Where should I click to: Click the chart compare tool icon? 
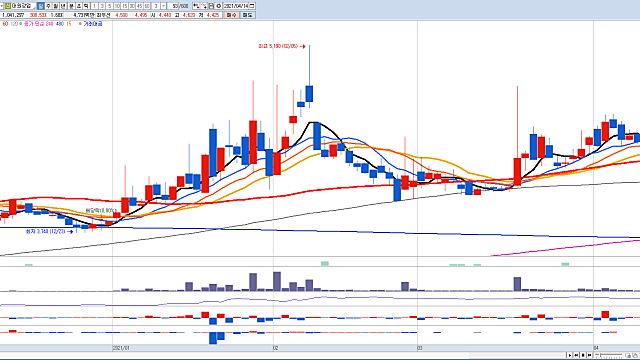coord(196,6)
